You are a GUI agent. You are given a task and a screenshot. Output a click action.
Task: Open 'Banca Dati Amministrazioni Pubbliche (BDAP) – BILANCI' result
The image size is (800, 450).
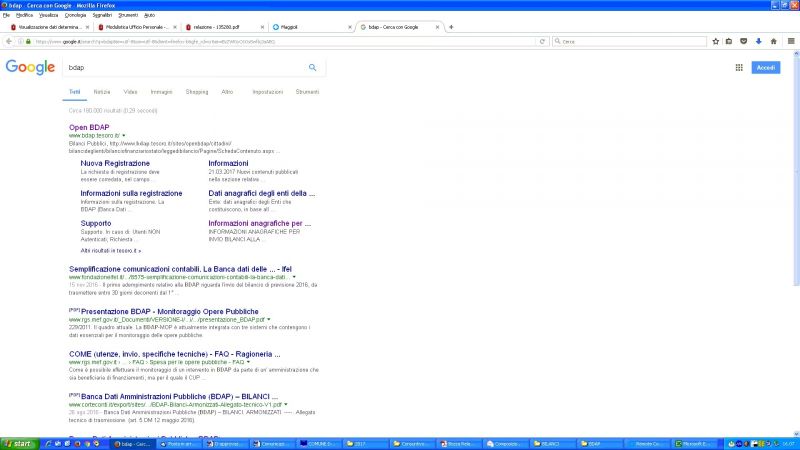(179, 396)
